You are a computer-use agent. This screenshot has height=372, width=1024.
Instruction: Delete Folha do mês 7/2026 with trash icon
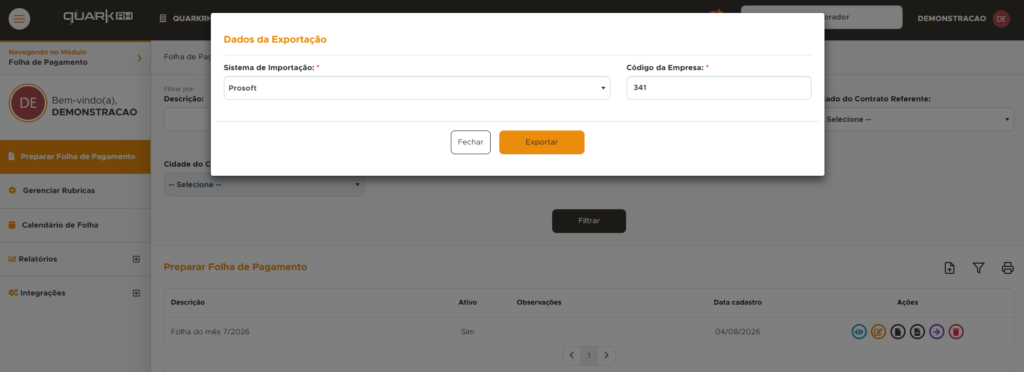point(956,332)
